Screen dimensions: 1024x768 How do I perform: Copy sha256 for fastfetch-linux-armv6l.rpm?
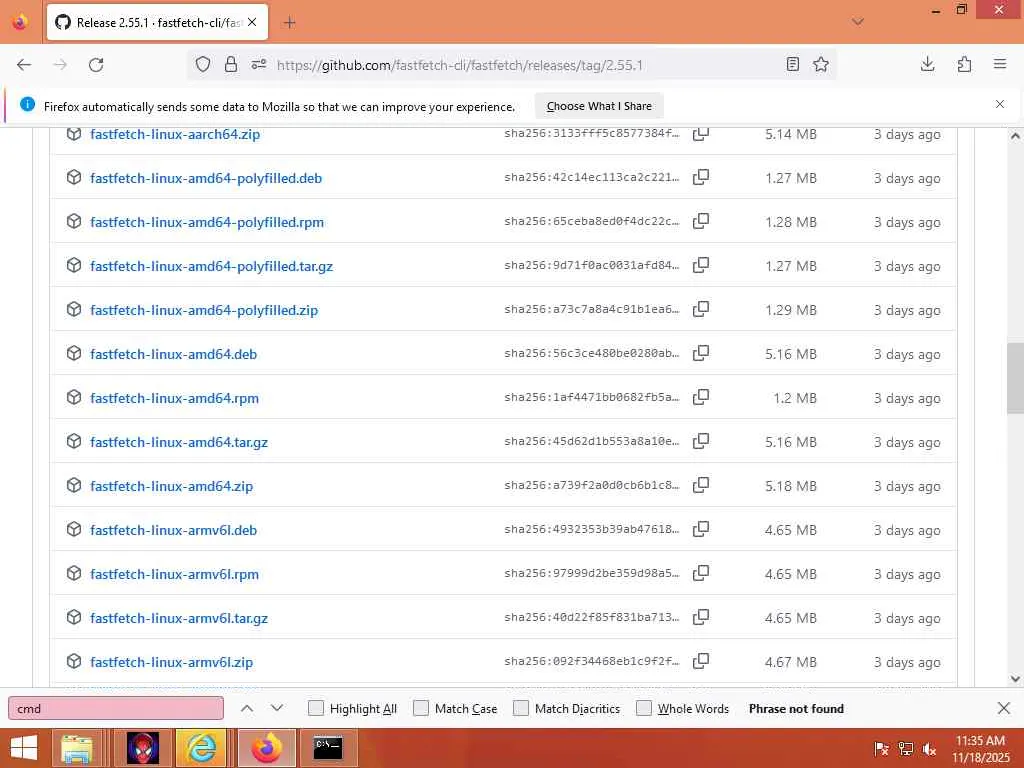701,573
